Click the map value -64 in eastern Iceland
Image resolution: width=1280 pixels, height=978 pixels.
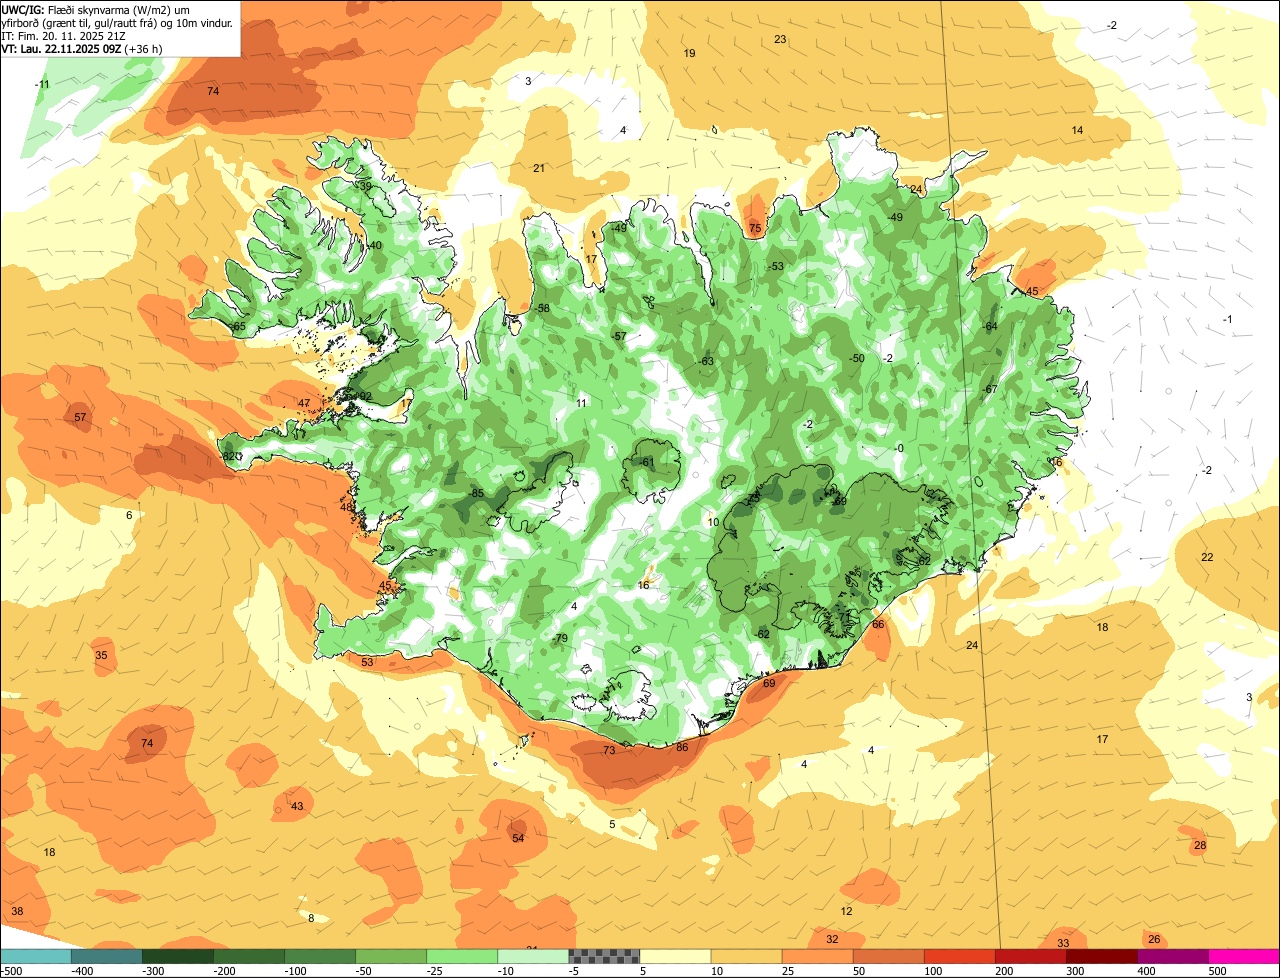(x=989, y=326)
